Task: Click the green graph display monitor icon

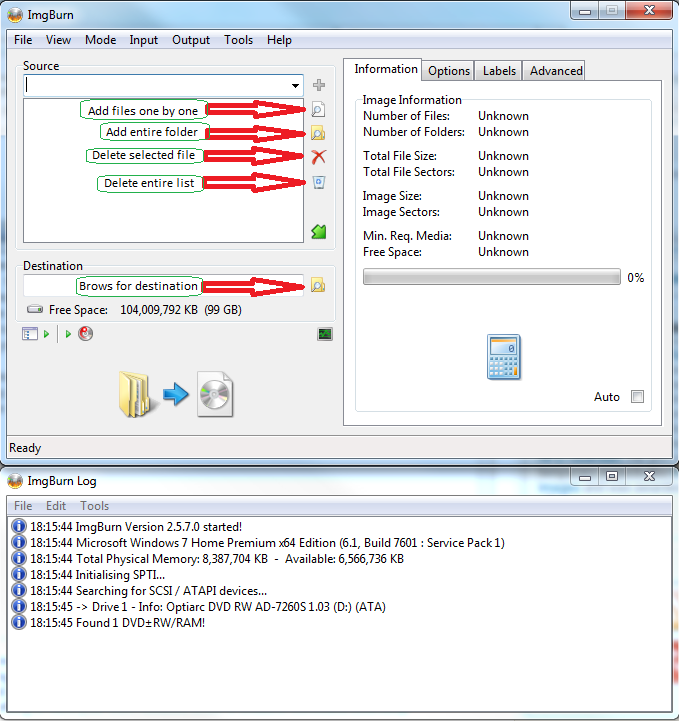Action: [x=325, y=334]
